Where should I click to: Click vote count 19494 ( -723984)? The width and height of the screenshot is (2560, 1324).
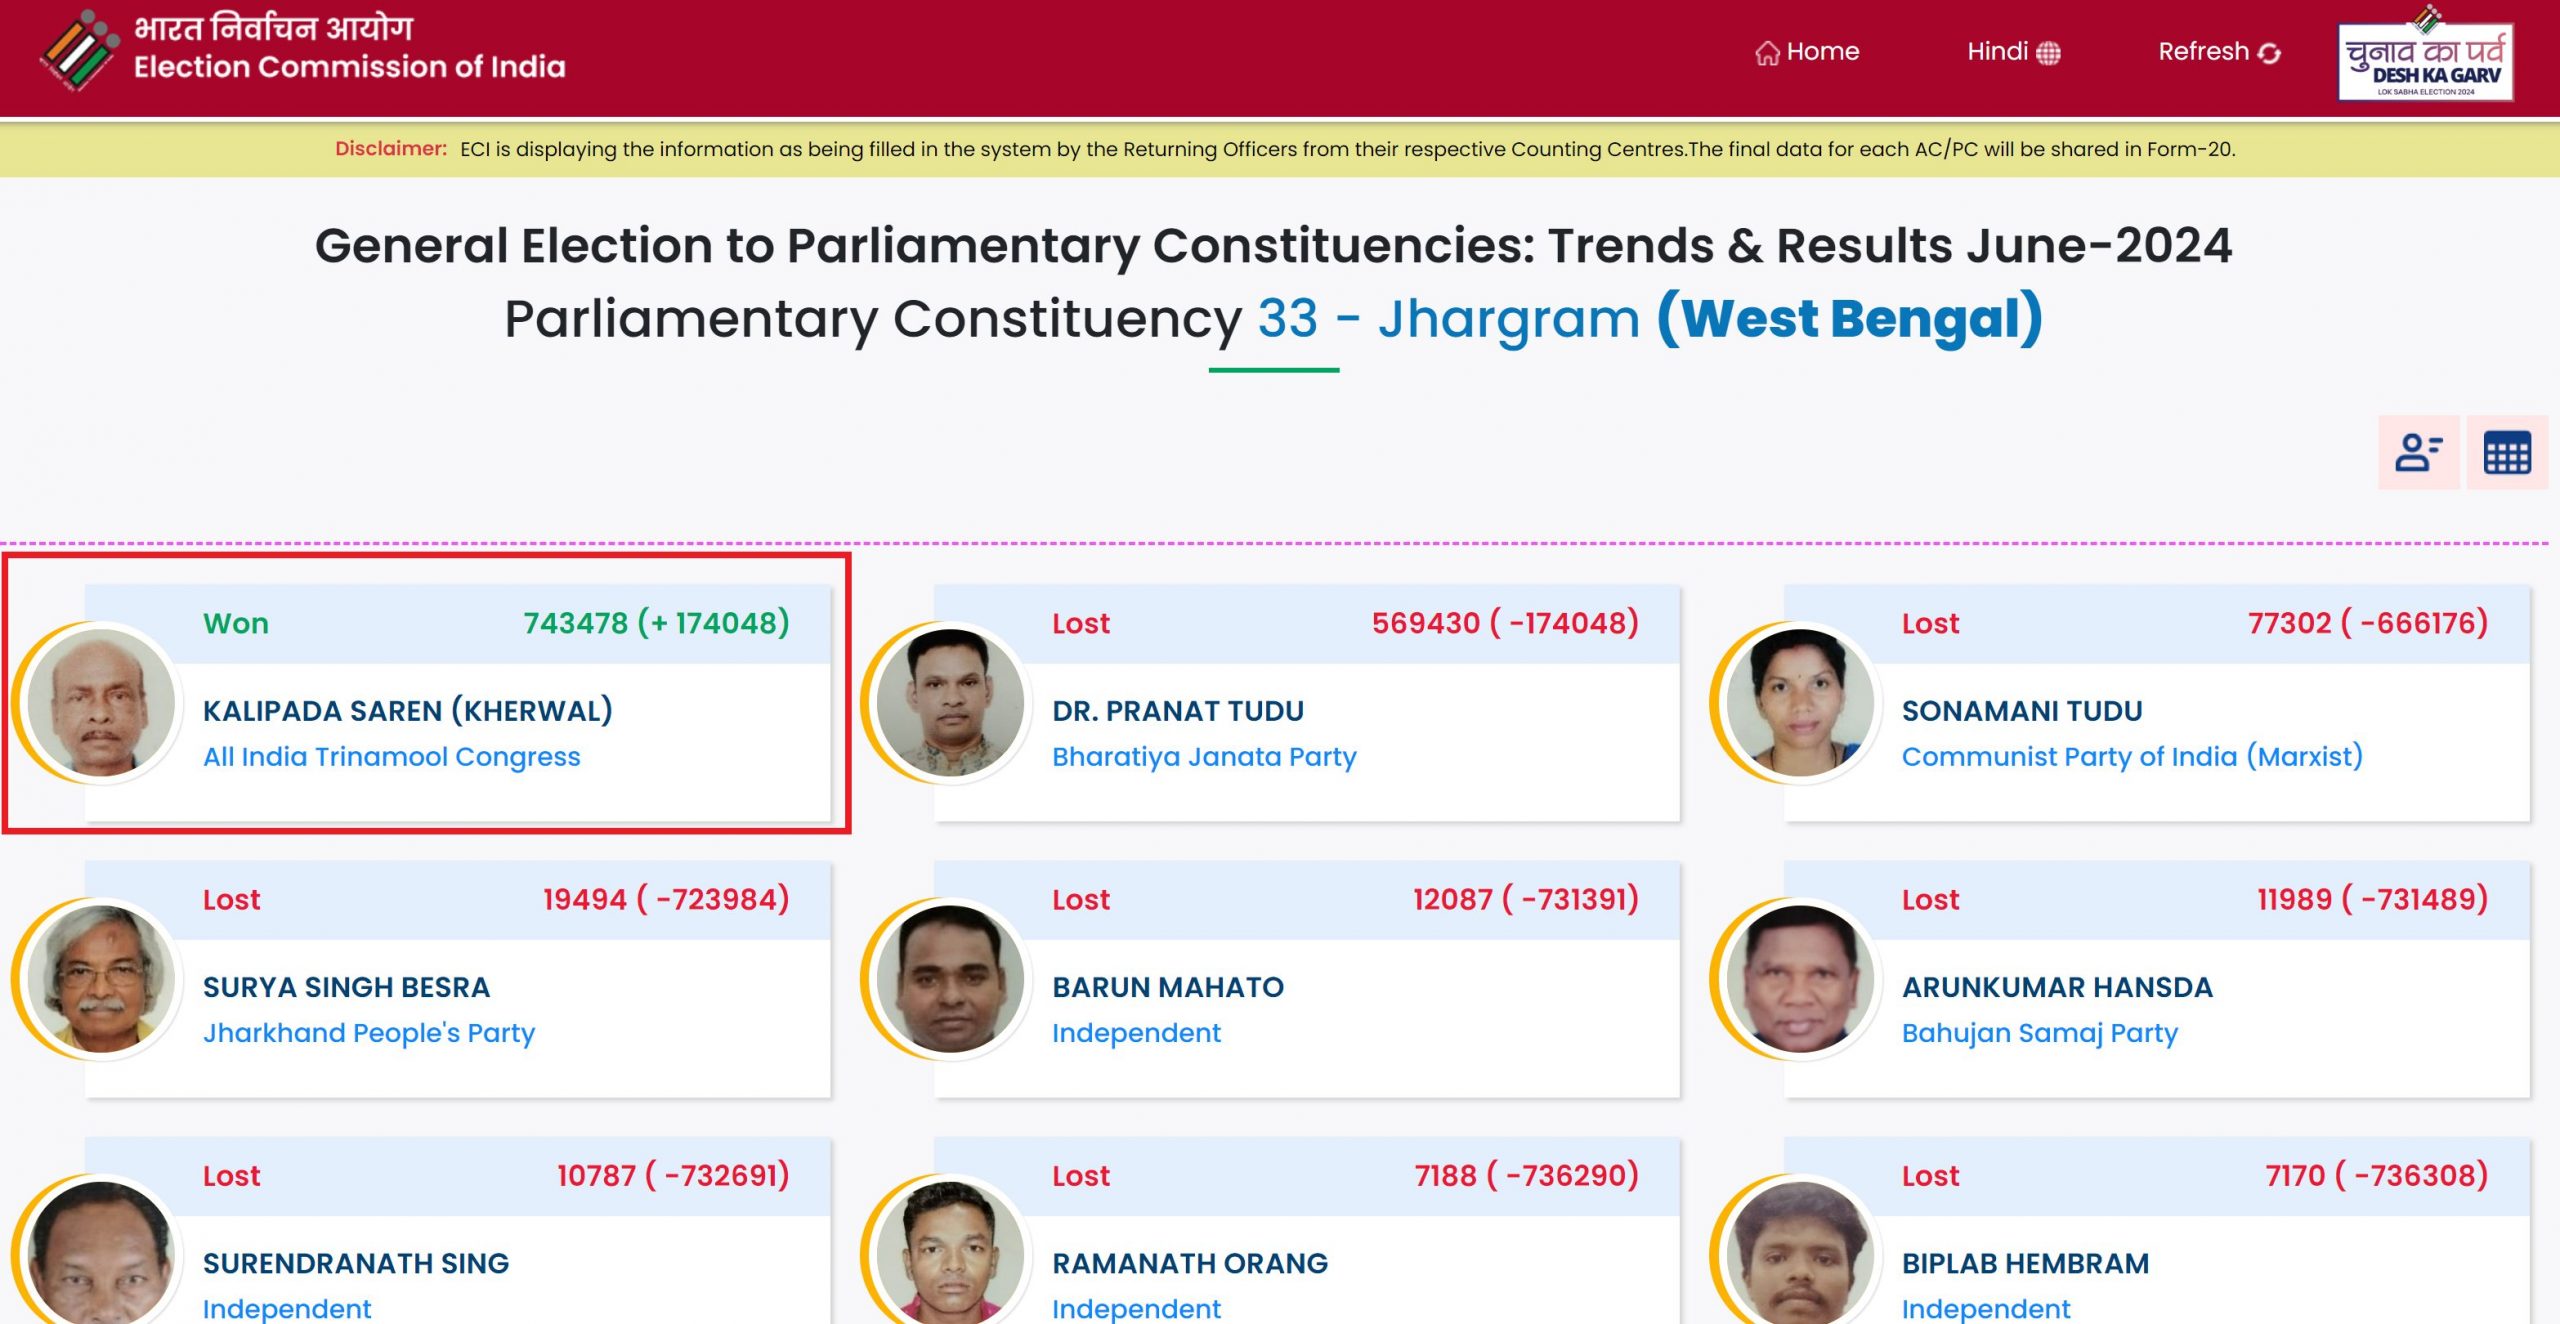click(x=666, y=899)
